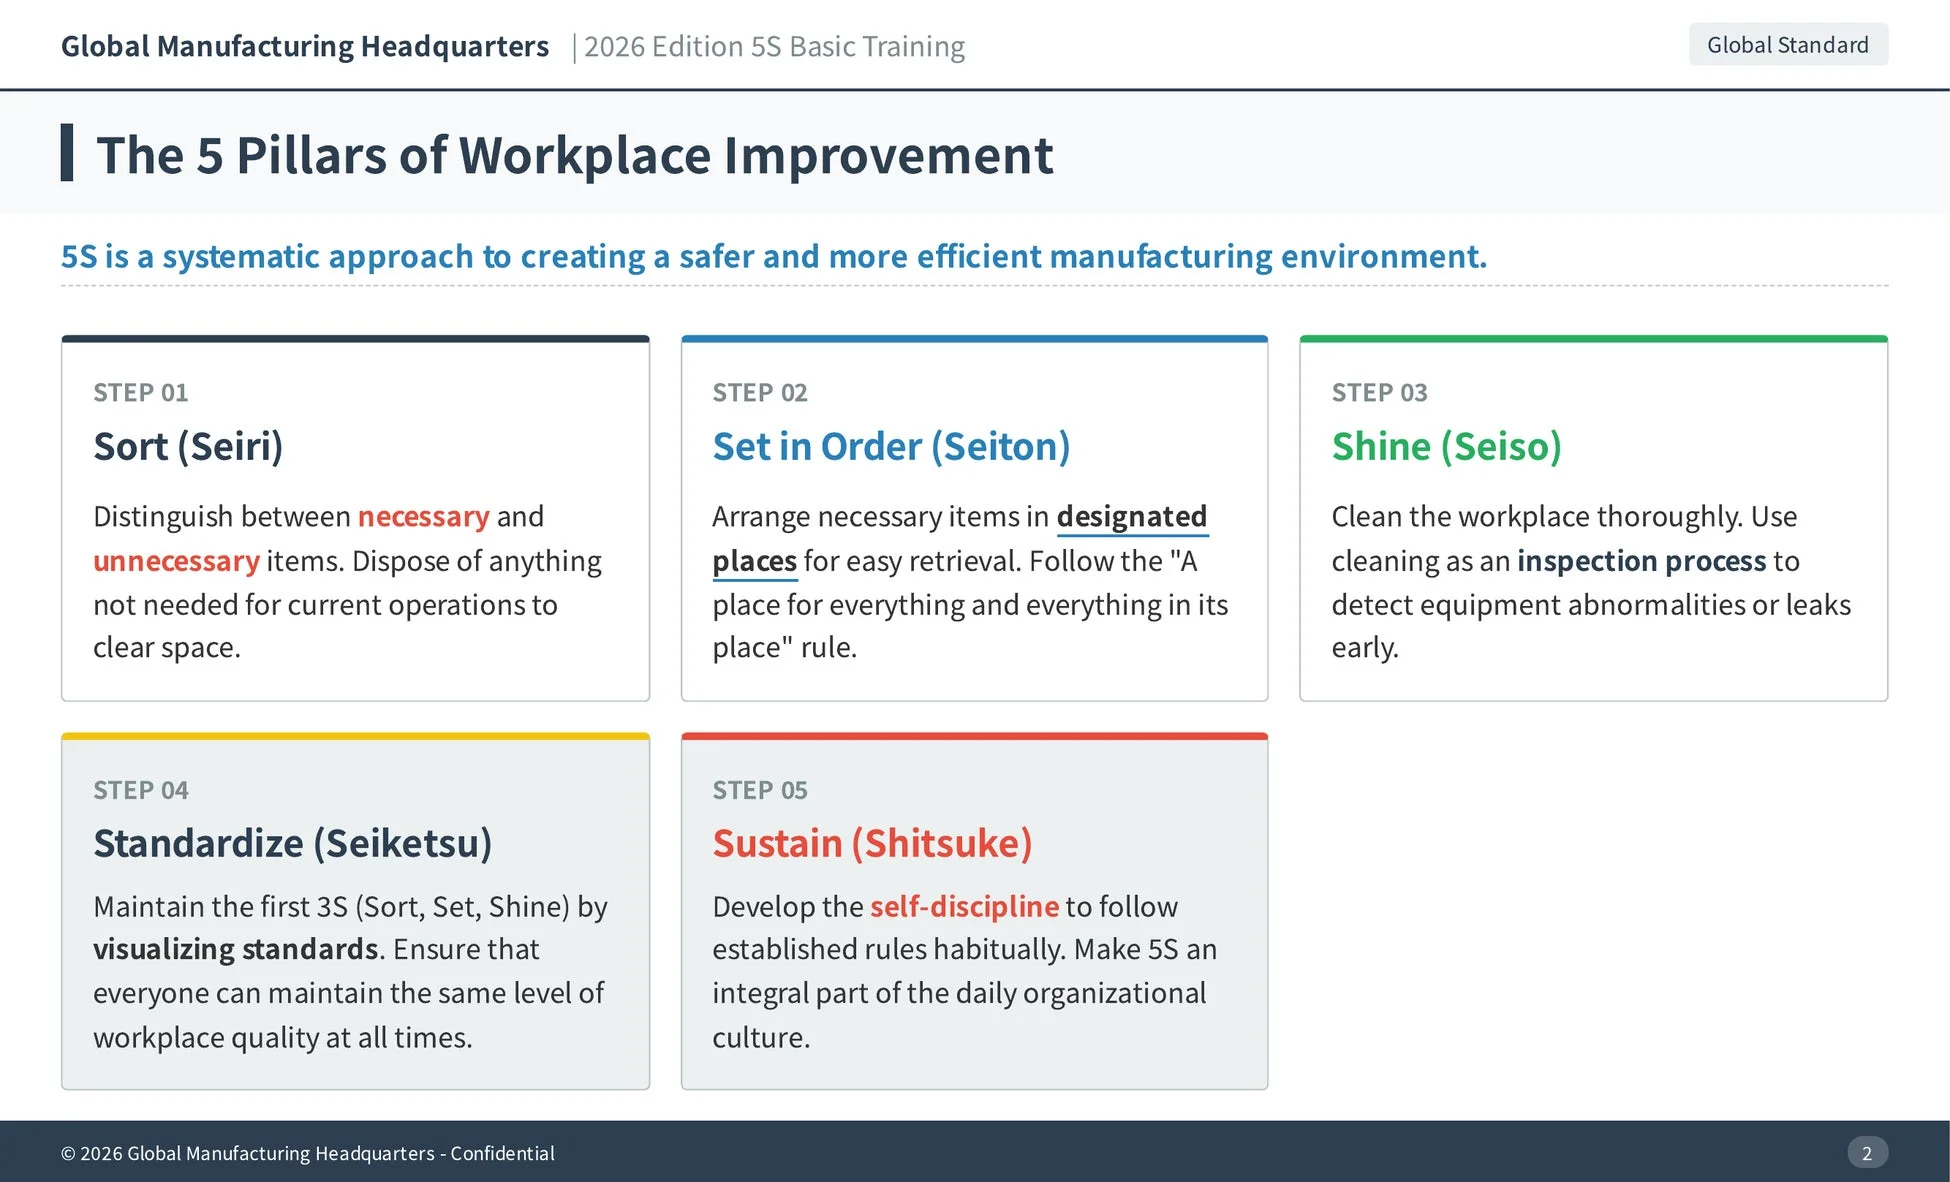Click the Set in Order (Seiton) heading
The height and width of the screenshot is (1182, 1950).
pyautogui.click(x=890, y=446)
